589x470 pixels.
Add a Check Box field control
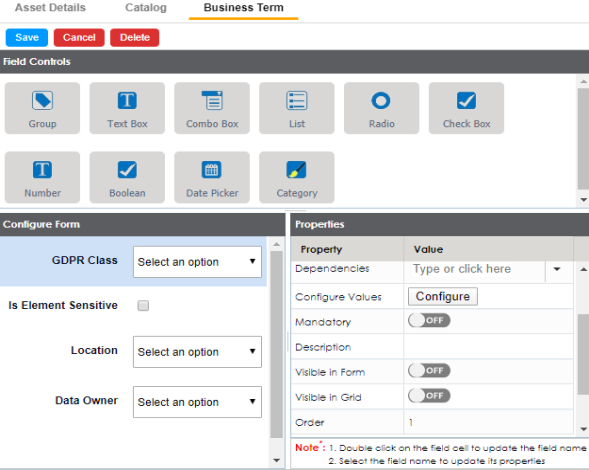pyautogui.click(x=466, y=108)
